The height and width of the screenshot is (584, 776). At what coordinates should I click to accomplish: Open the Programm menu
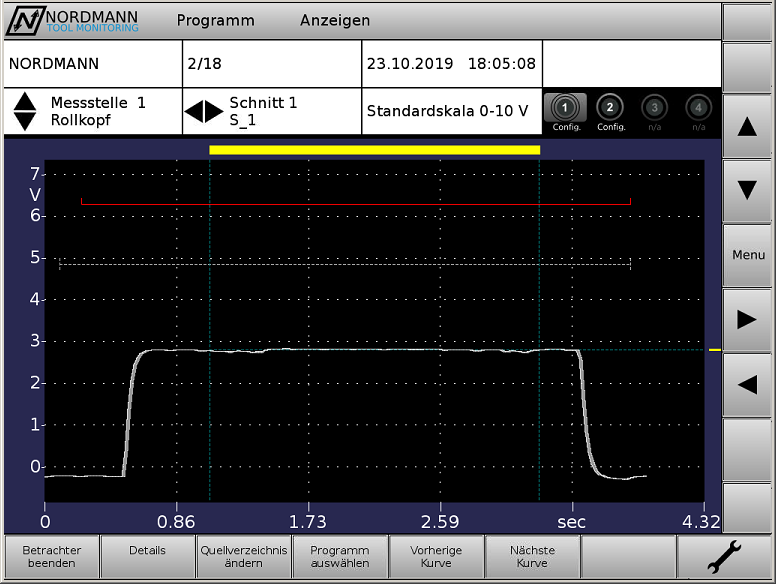(x=215, y=20)
